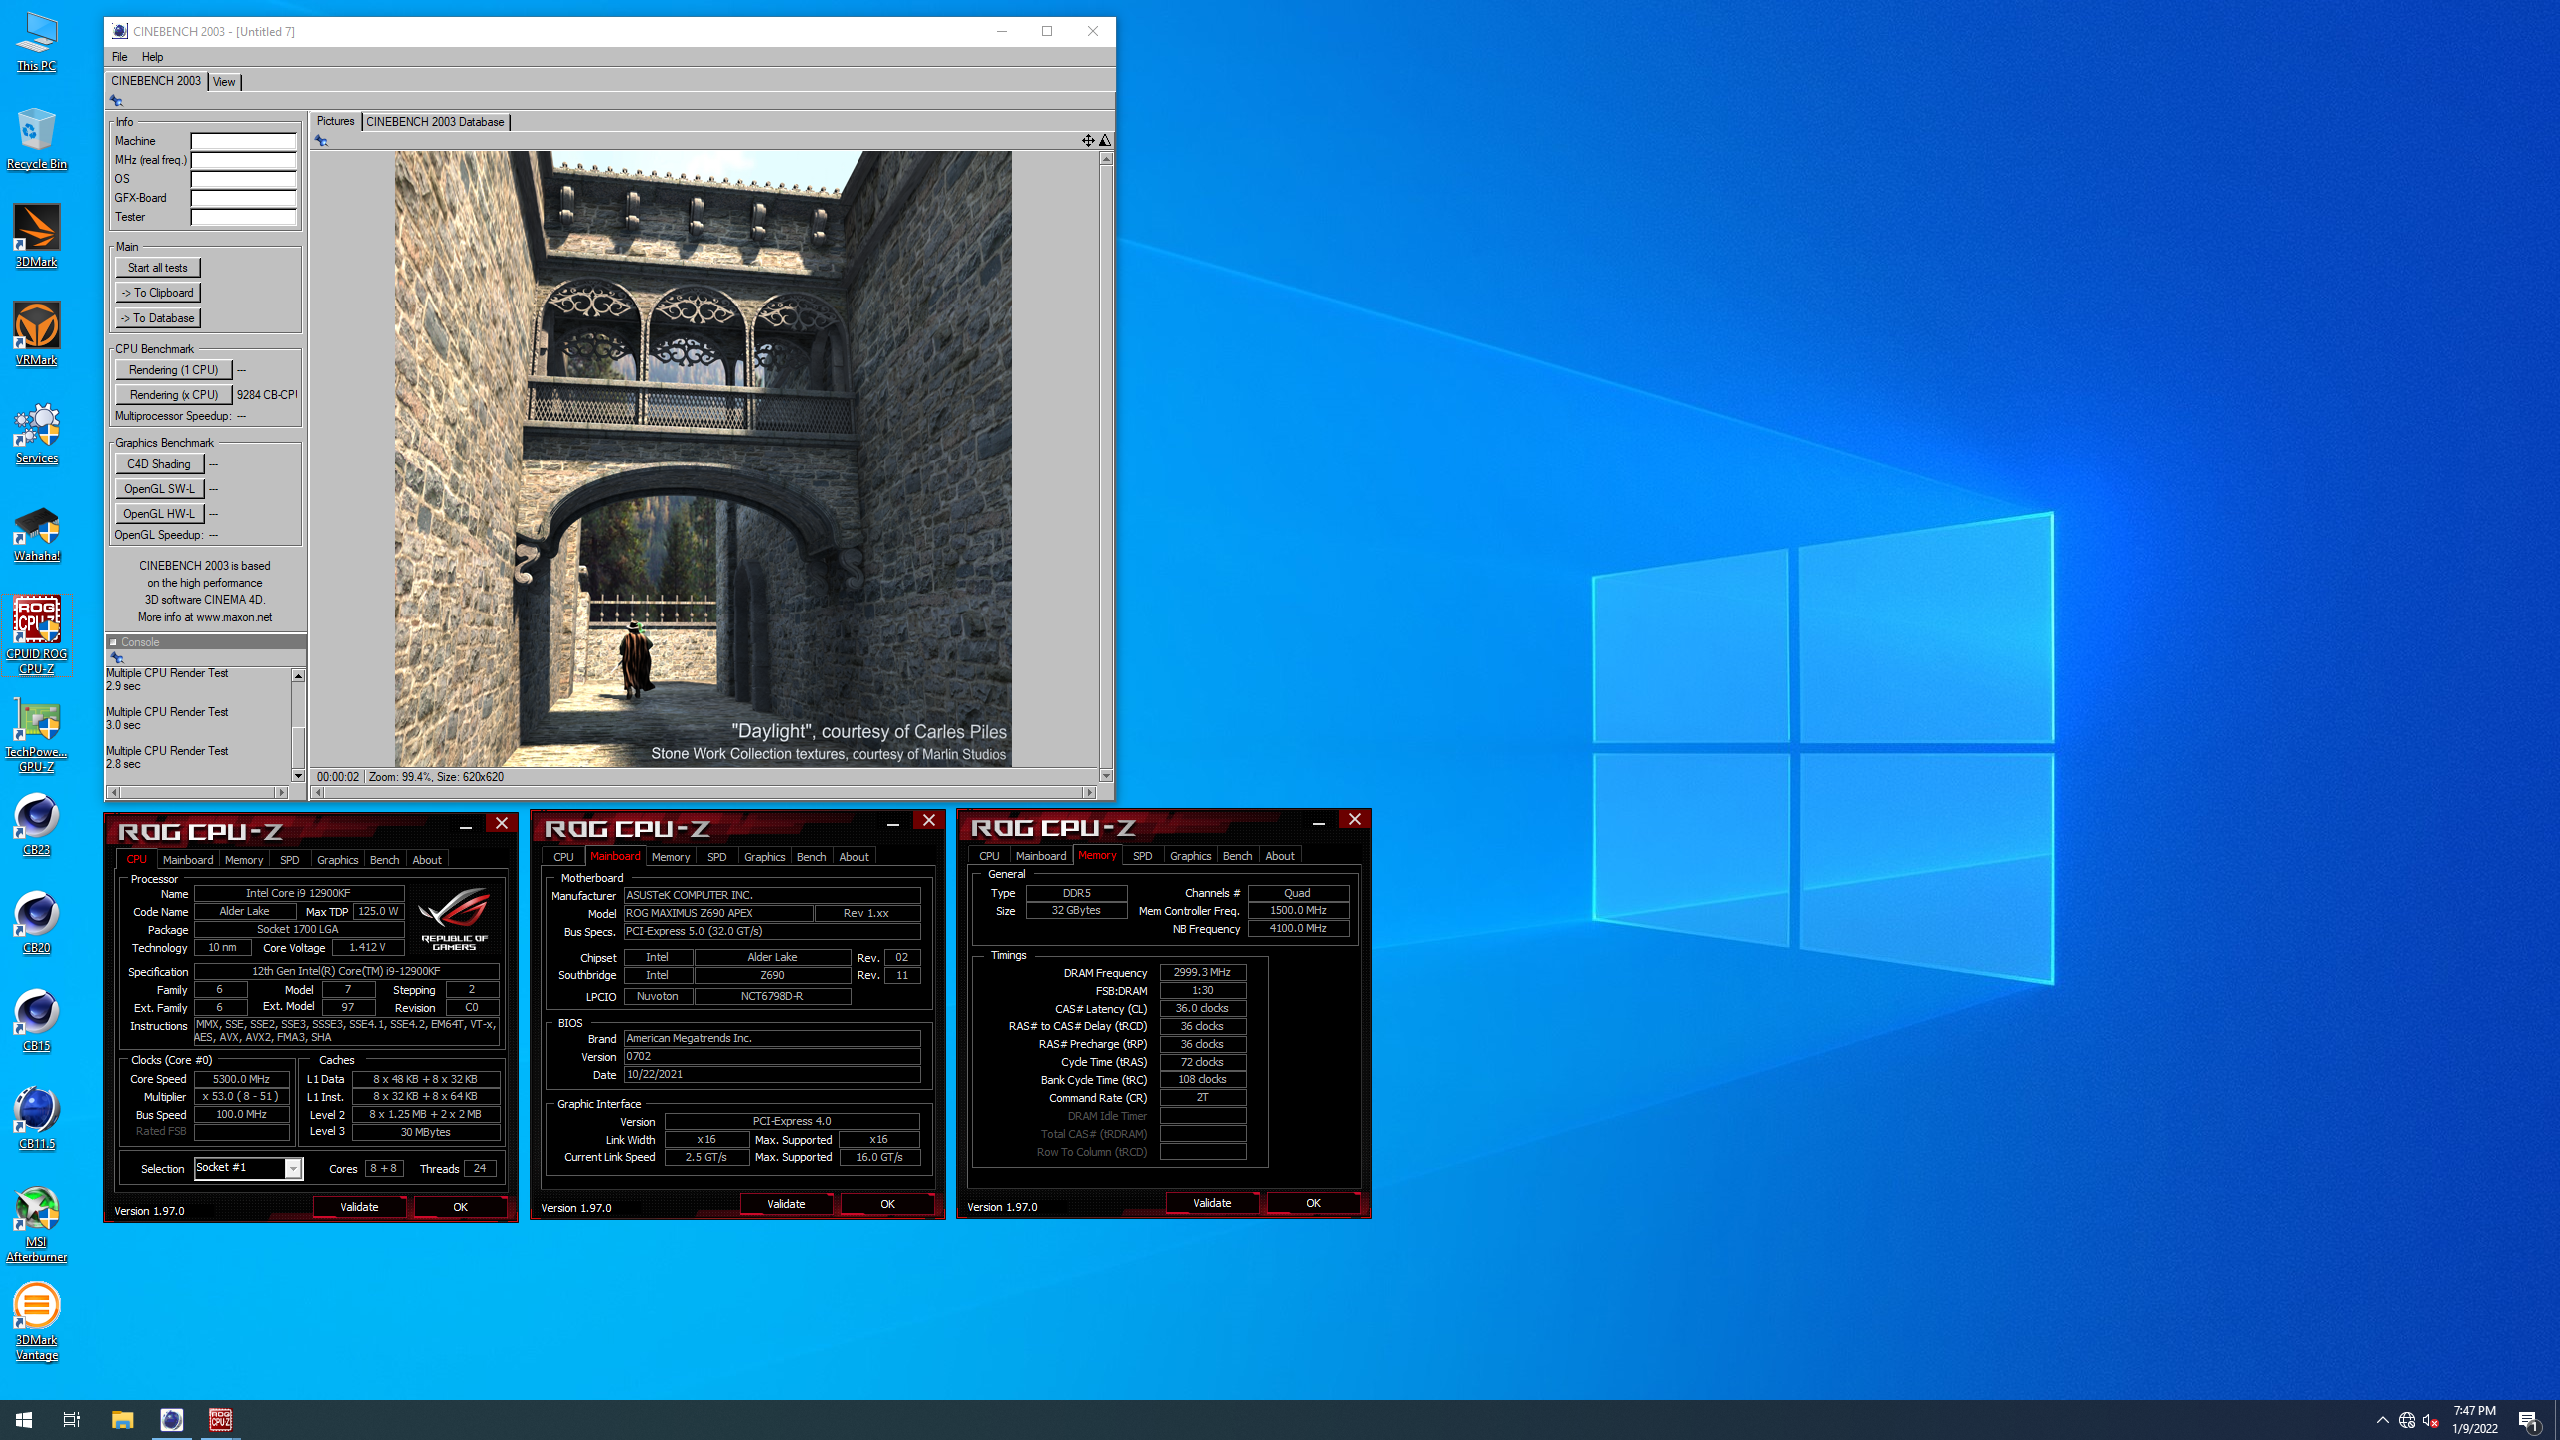Viewport: 2560px width, 1440px height.
Task: Open Wahaha! desktop shortcut
Action: point(36,531)
